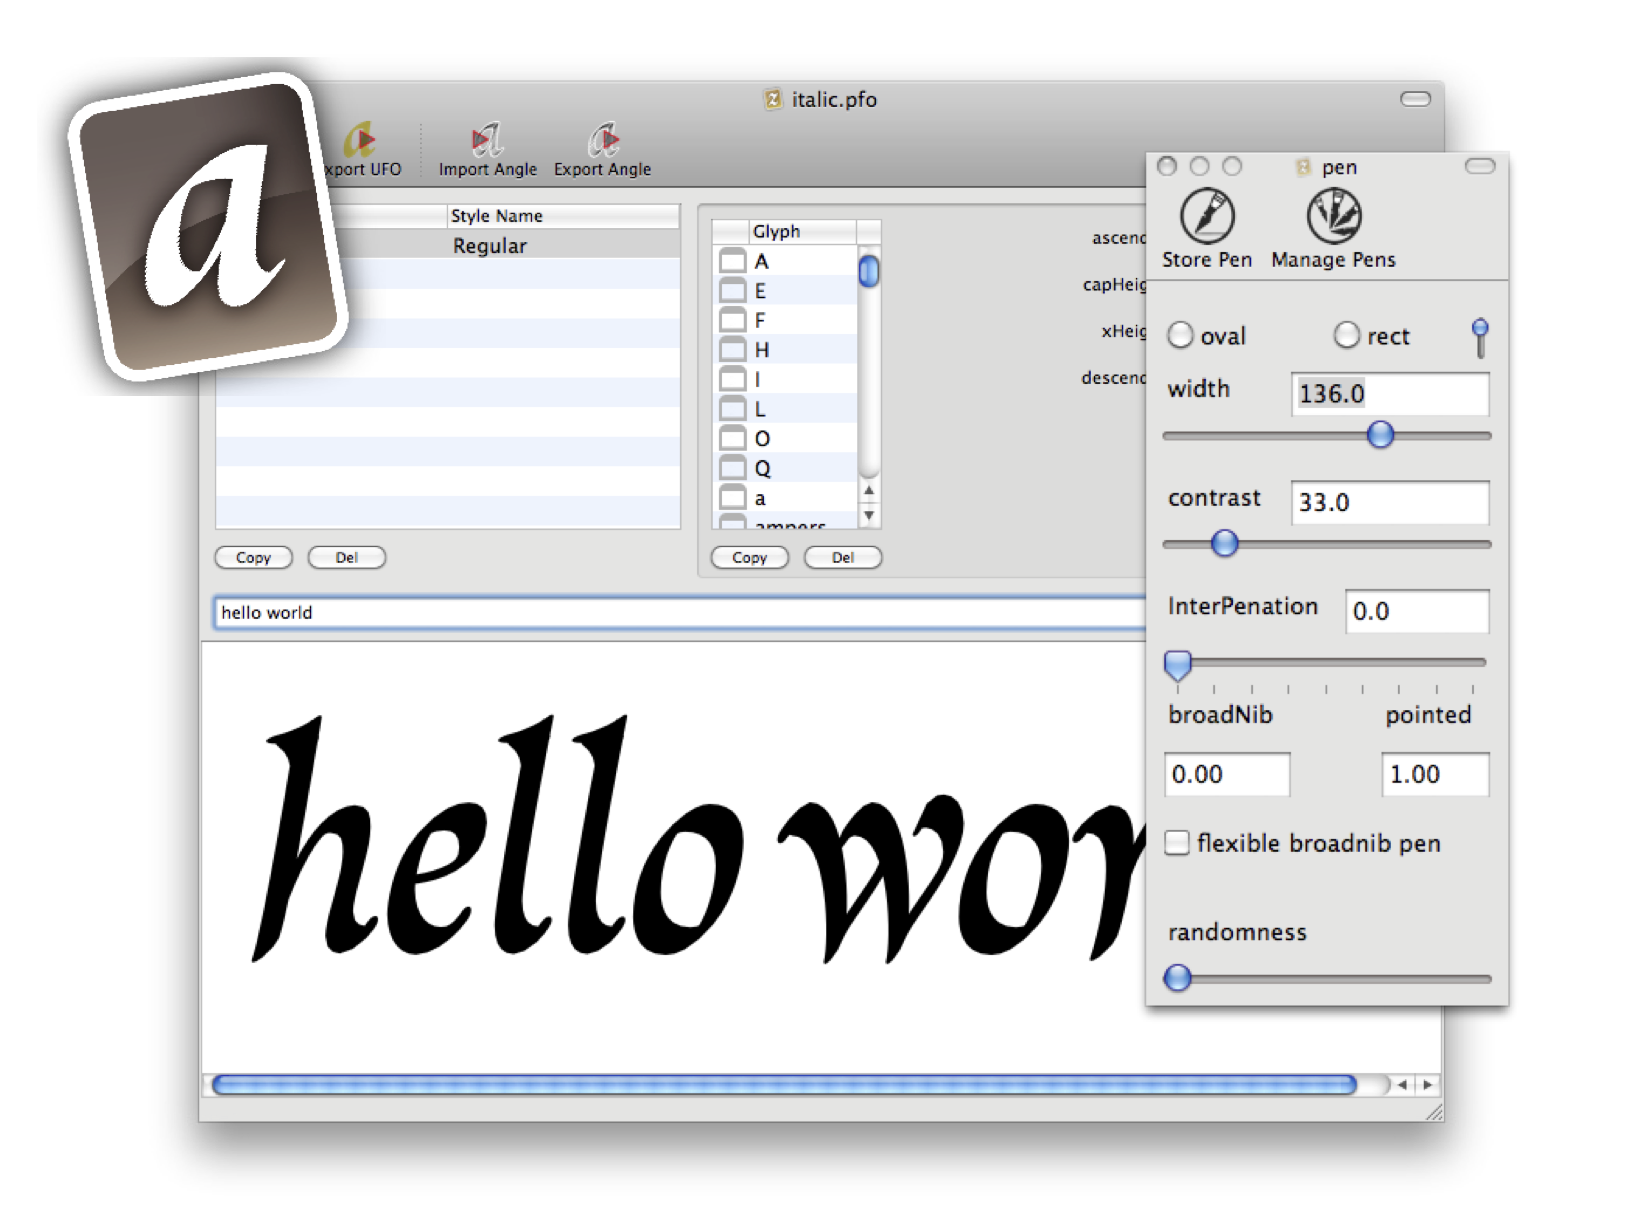Open the Manage Pens tool
Screen dimensions: 1646x1228
pyautogui.click(x=1333, y=216)
